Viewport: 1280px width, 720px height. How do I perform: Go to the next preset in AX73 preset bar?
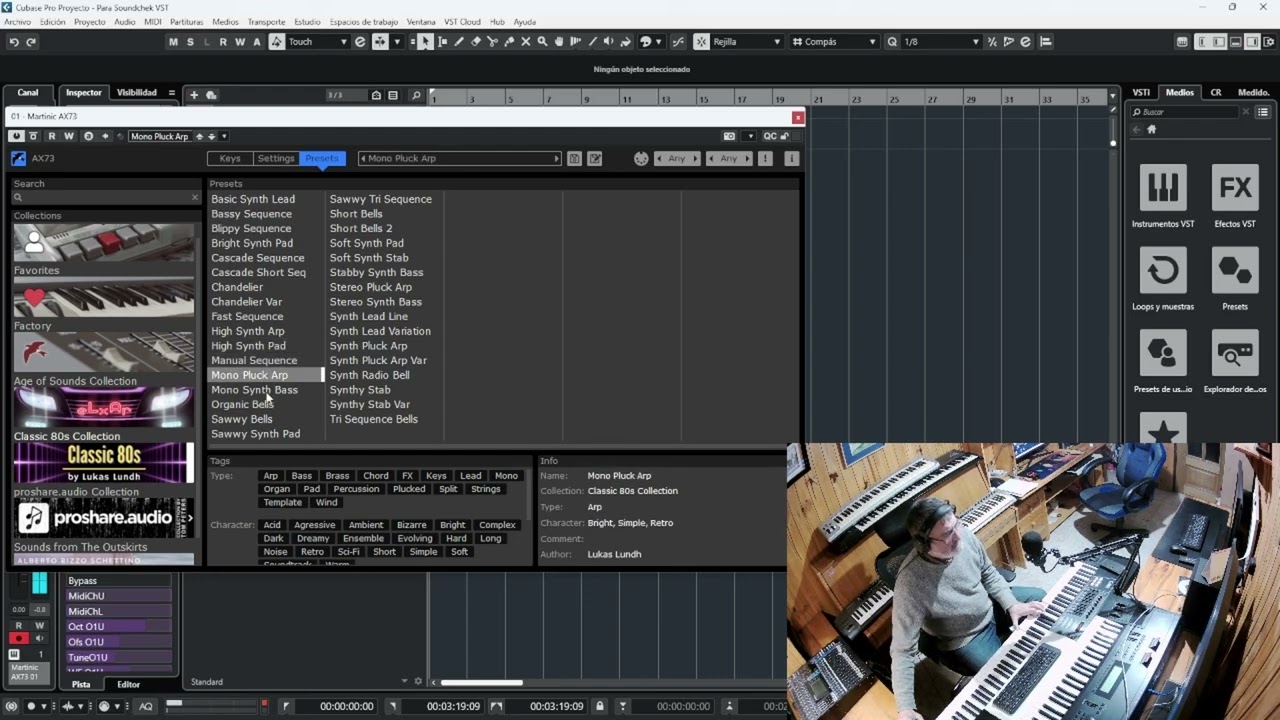557,158
